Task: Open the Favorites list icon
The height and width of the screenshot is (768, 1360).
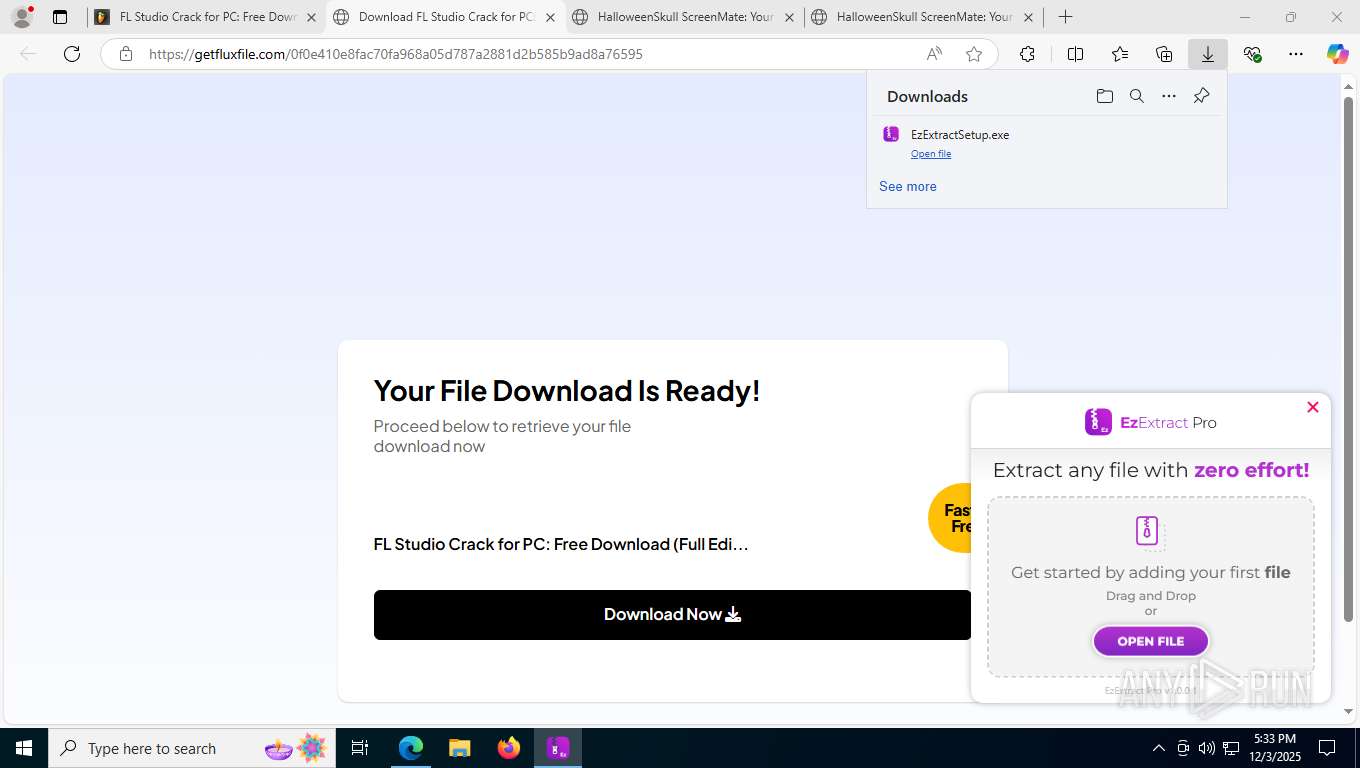Action: 1120,54
